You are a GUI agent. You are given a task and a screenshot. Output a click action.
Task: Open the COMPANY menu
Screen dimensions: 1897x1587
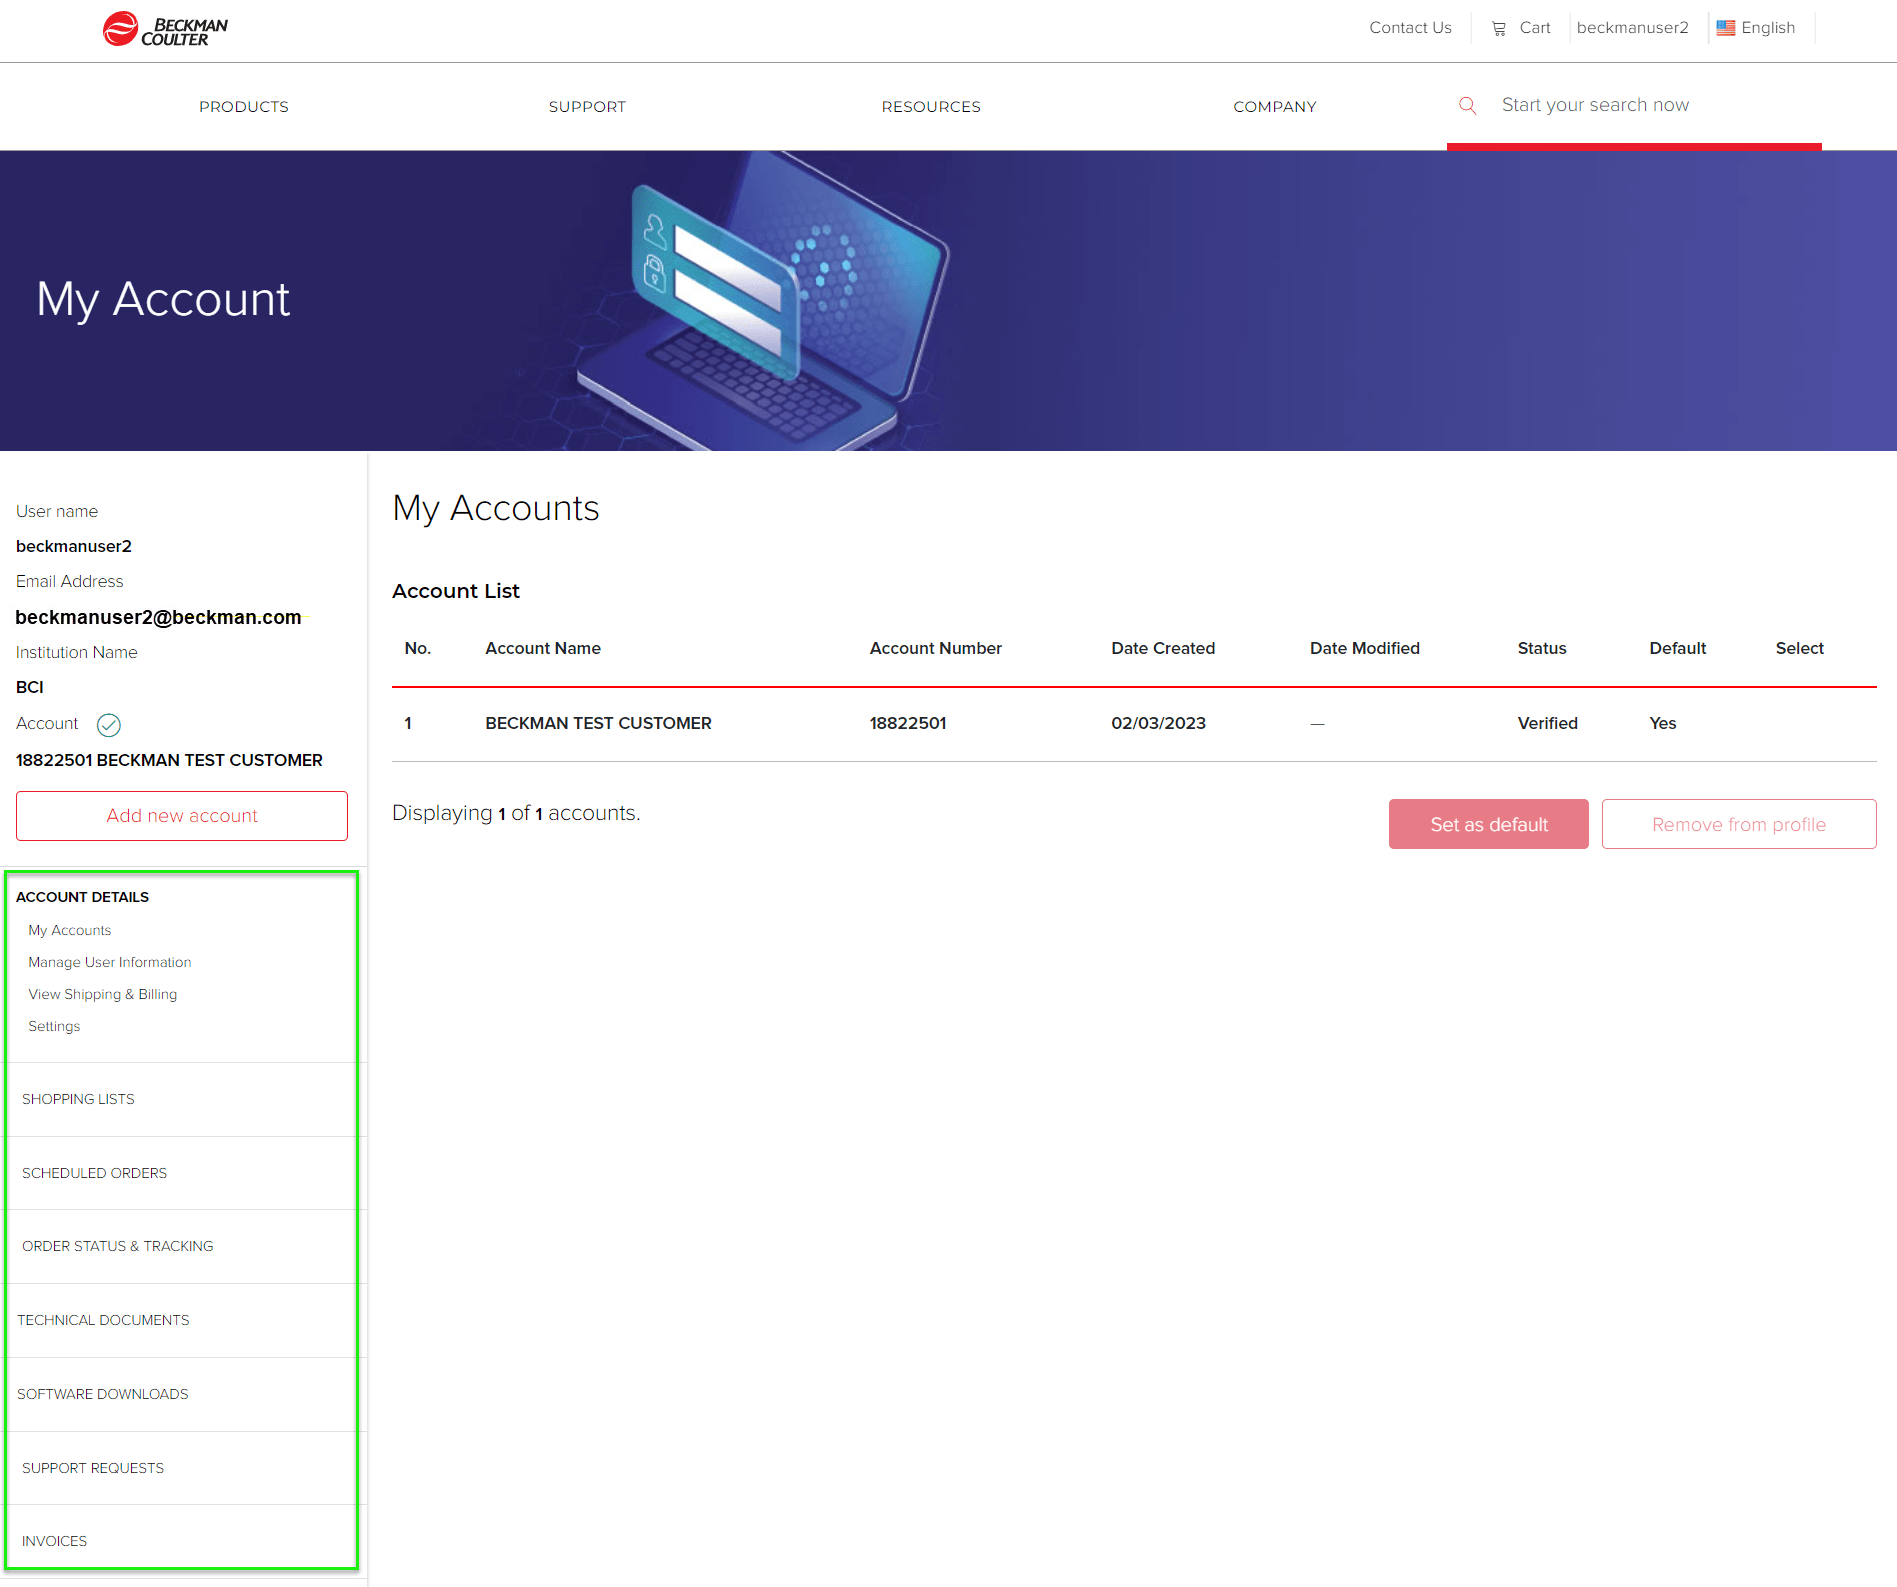point(1275,106)
